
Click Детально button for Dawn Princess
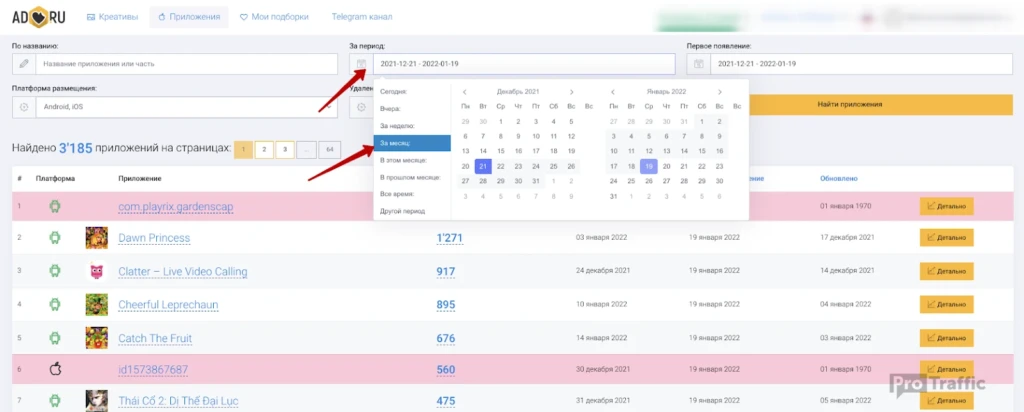(946, 238)
